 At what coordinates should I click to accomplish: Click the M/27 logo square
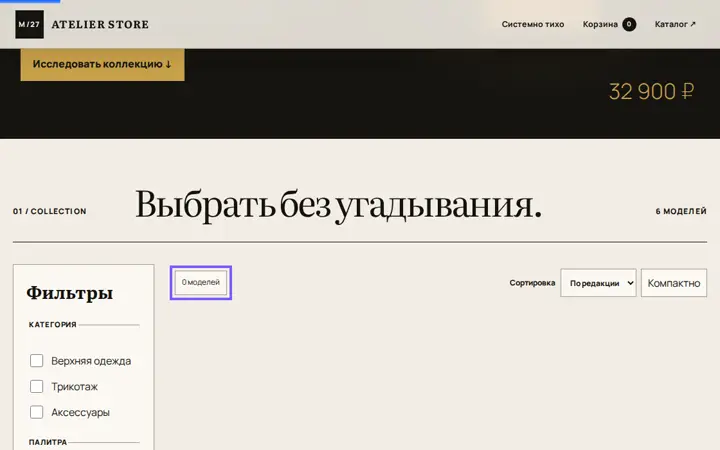point(29,24)
